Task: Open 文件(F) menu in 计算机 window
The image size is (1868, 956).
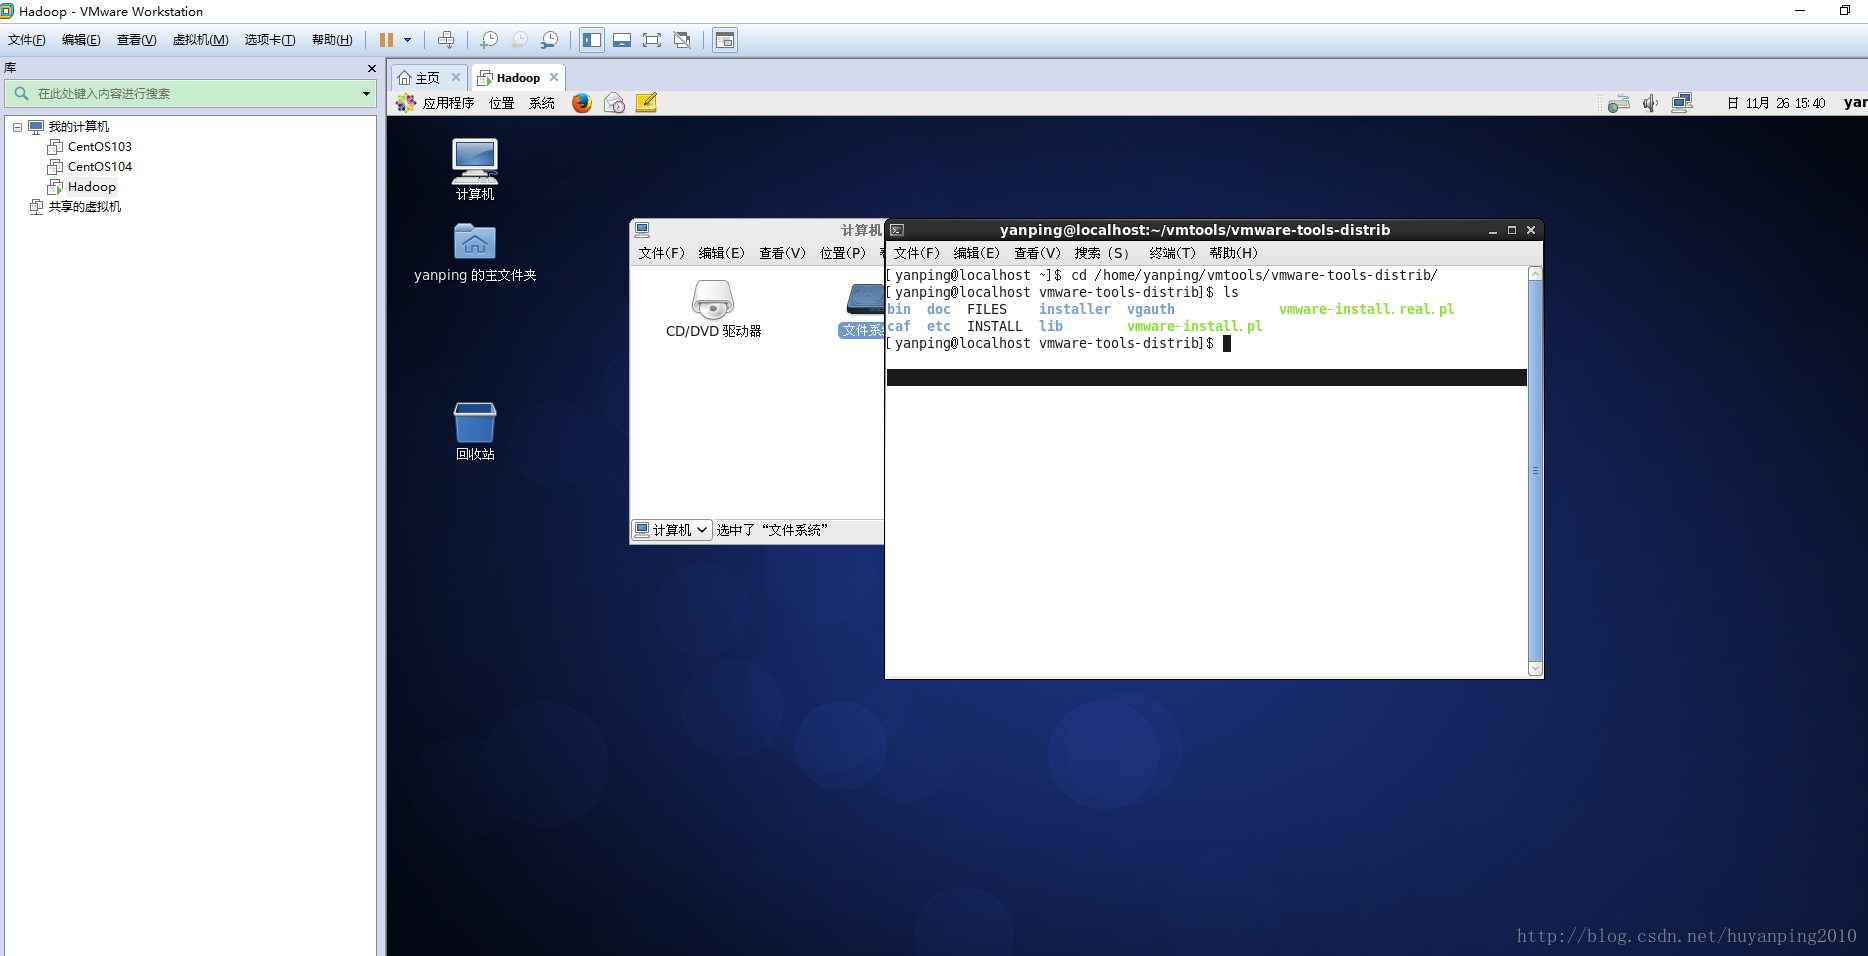Action: (x=661, y=253)
